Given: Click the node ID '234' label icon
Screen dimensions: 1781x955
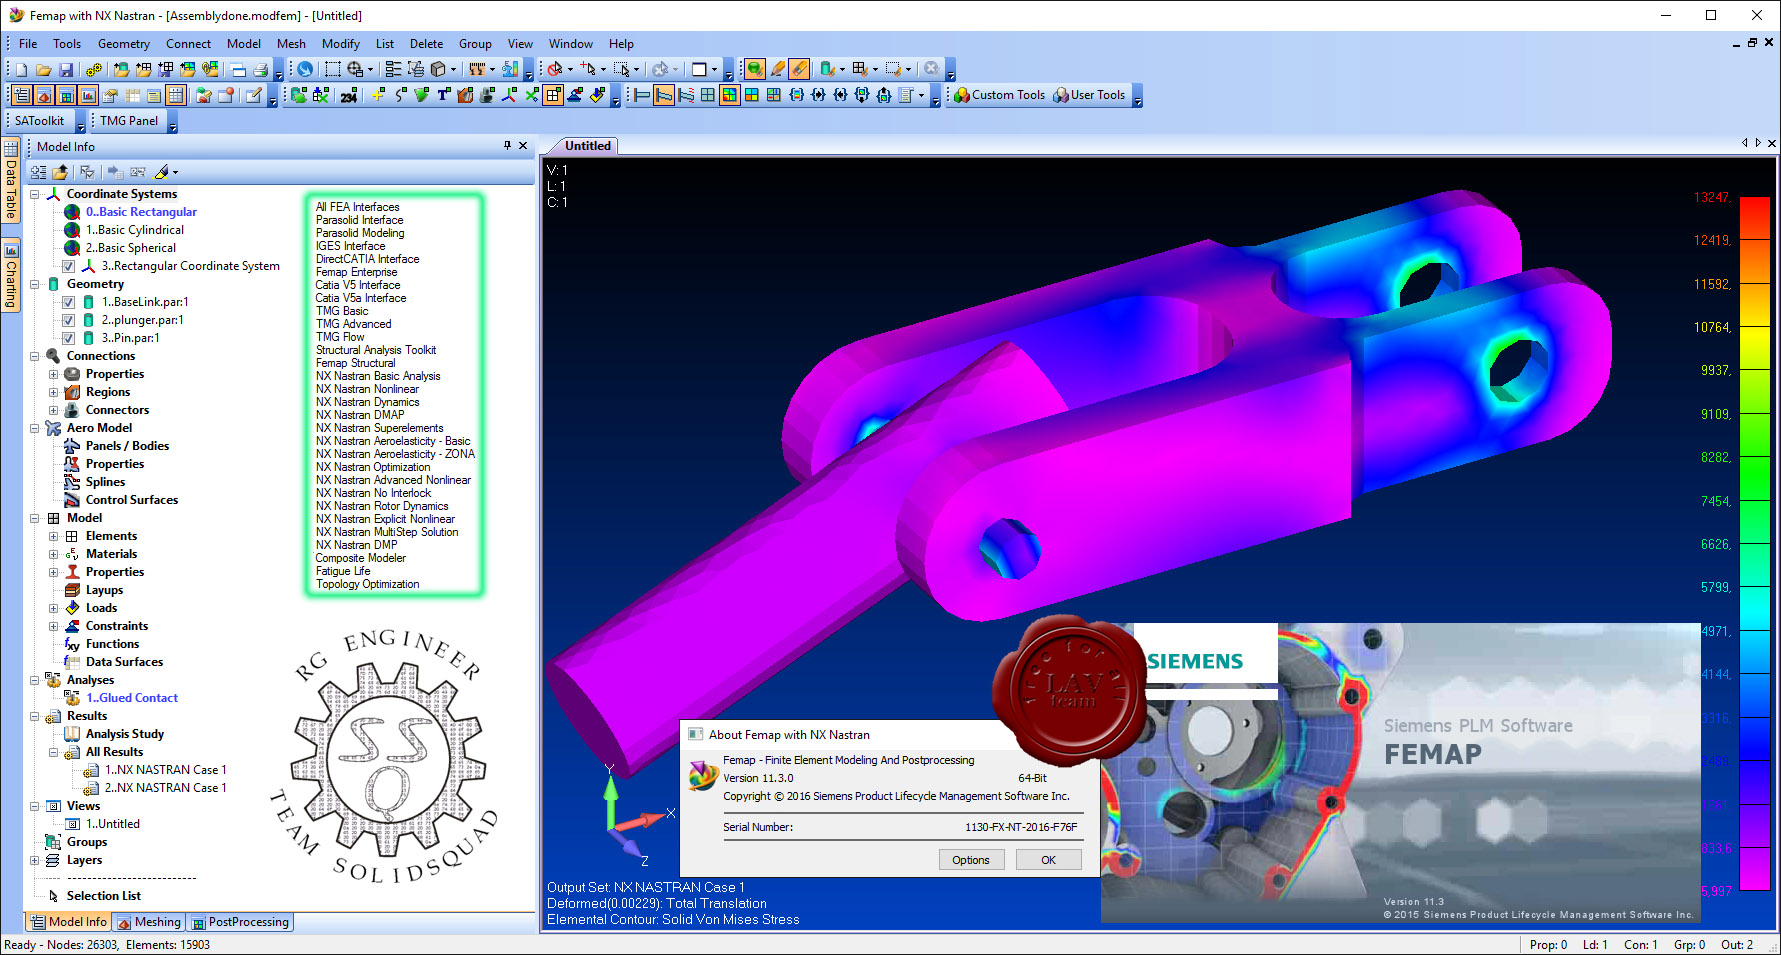Looking at the screenshot, I should tap(349, 96).
